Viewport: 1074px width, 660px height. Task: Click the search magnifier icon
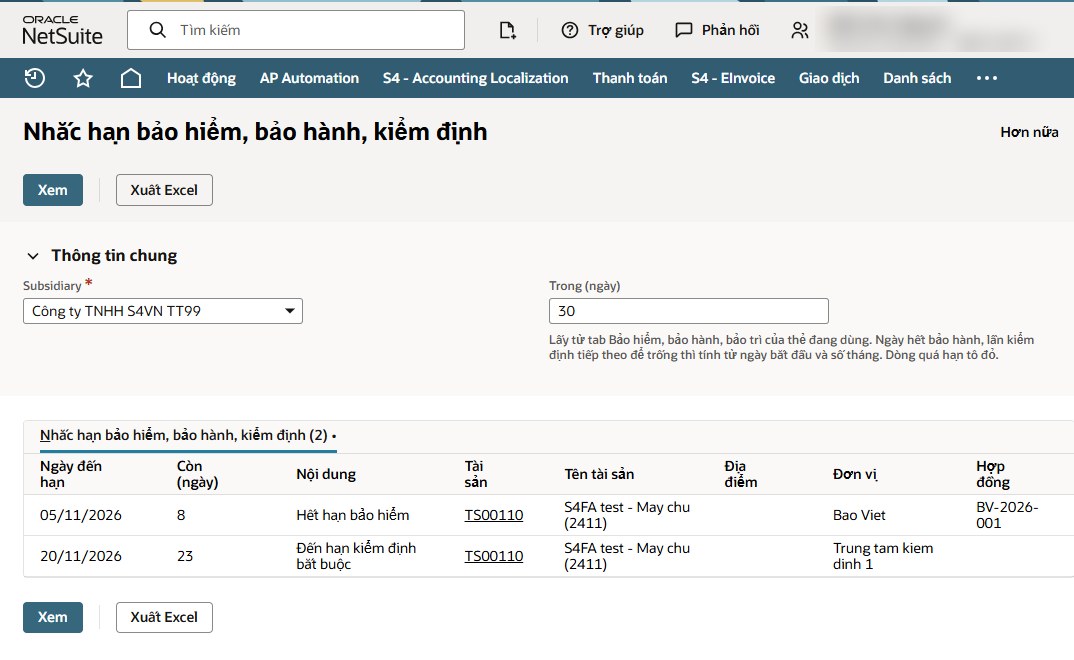click(x=158, y=30)
